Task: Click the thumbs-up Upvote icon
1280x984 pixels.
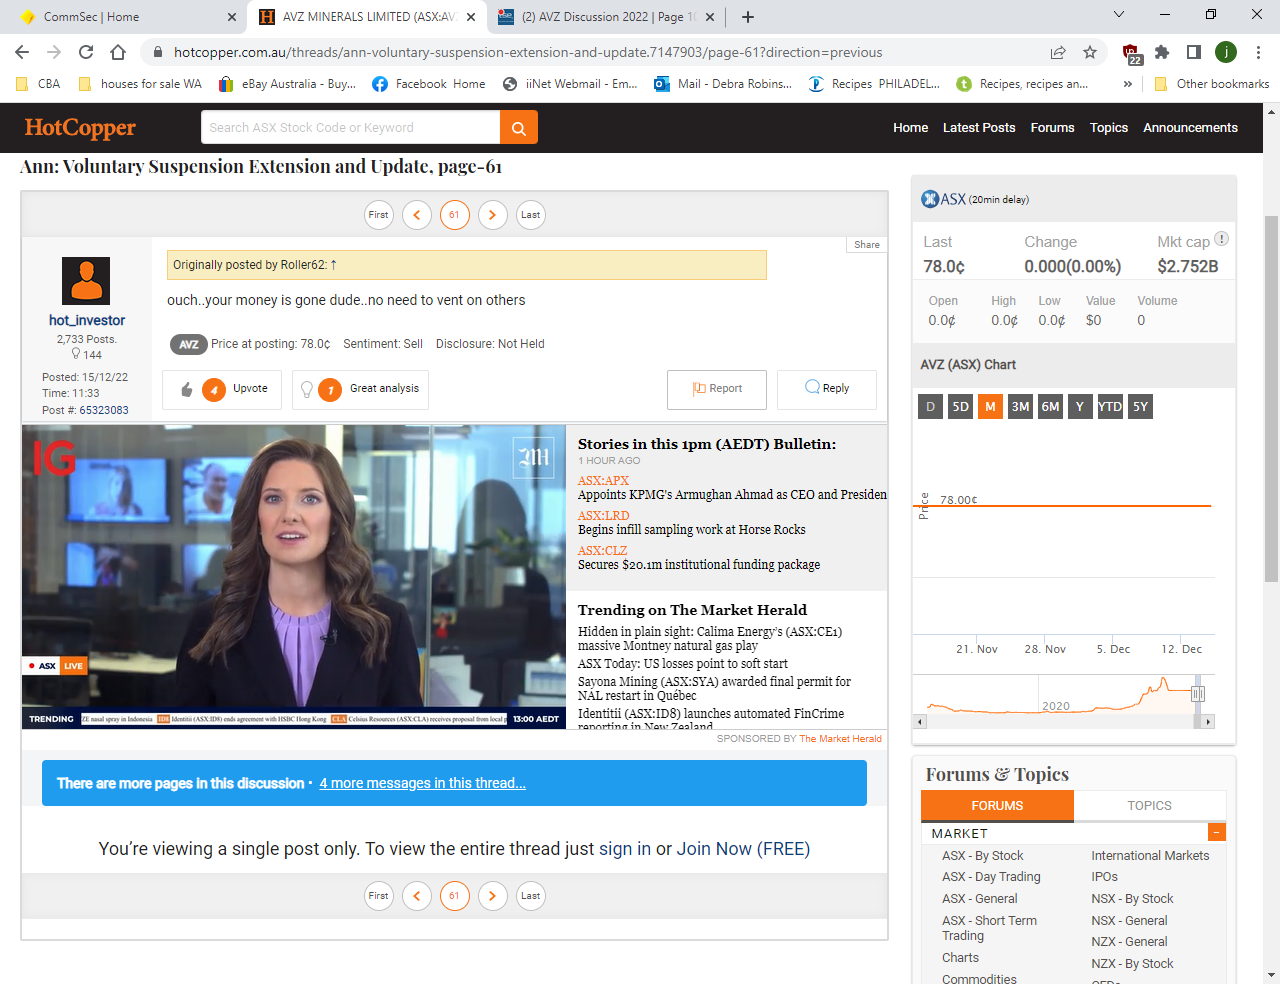Action: [x=187, y=390]
